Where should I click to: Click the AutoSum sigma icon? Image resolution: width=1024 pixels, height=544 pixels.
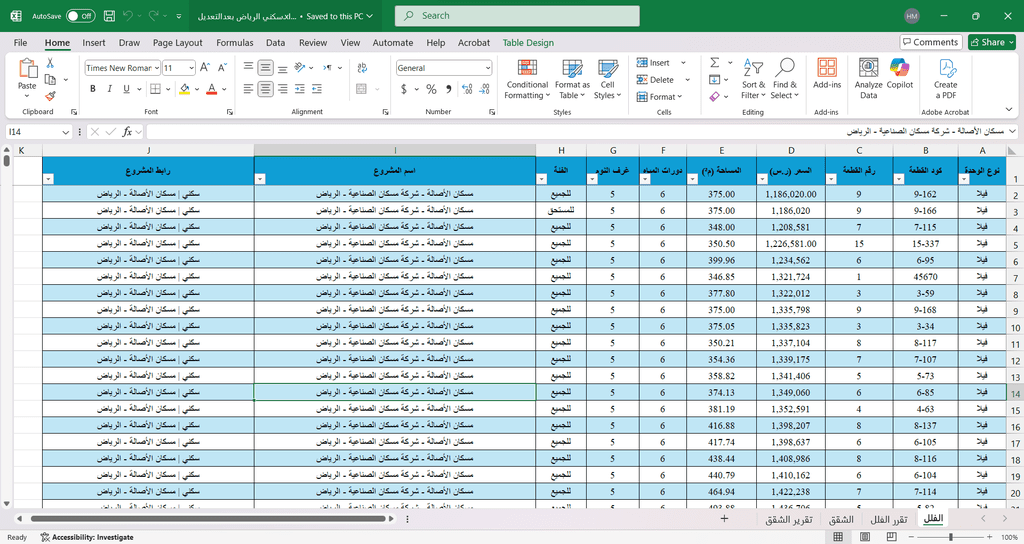point(715,63)
